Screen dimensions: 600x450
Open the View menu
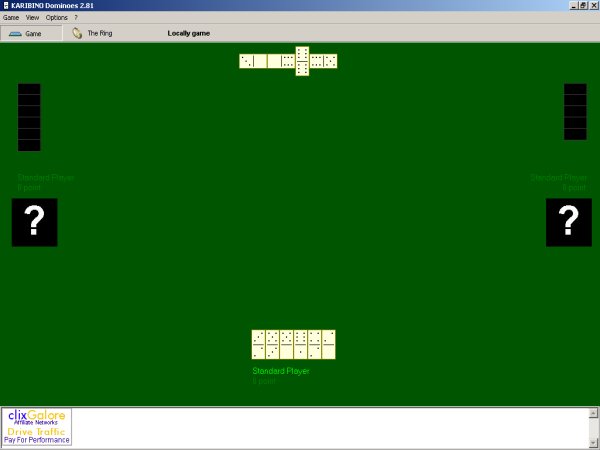point(32,18)
